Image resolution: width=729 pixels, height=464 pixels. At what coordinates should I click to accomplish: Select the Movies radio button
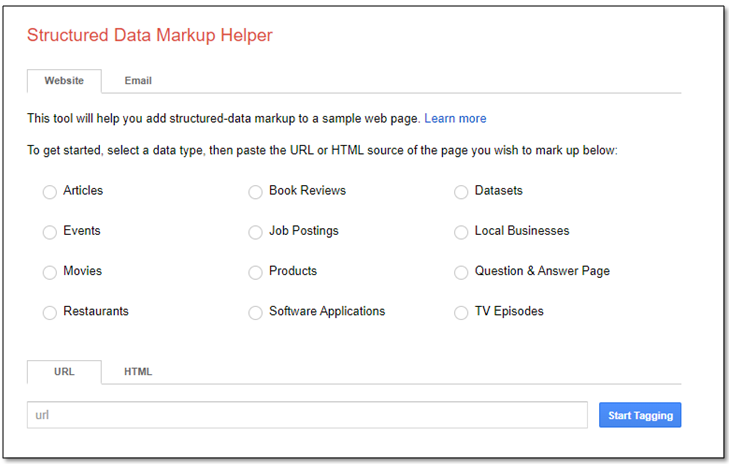[x=50, y=272]
